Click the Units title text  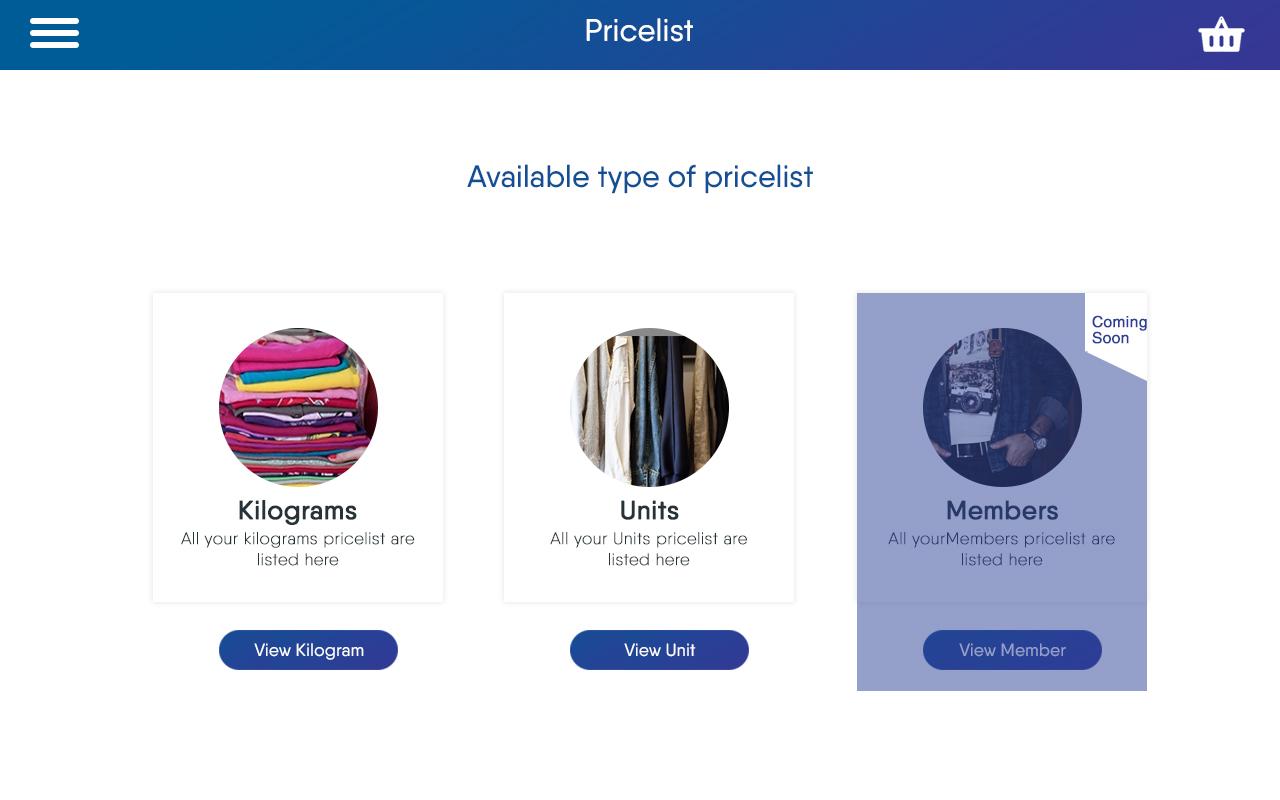pyautogui.click(x=649, y=510)
